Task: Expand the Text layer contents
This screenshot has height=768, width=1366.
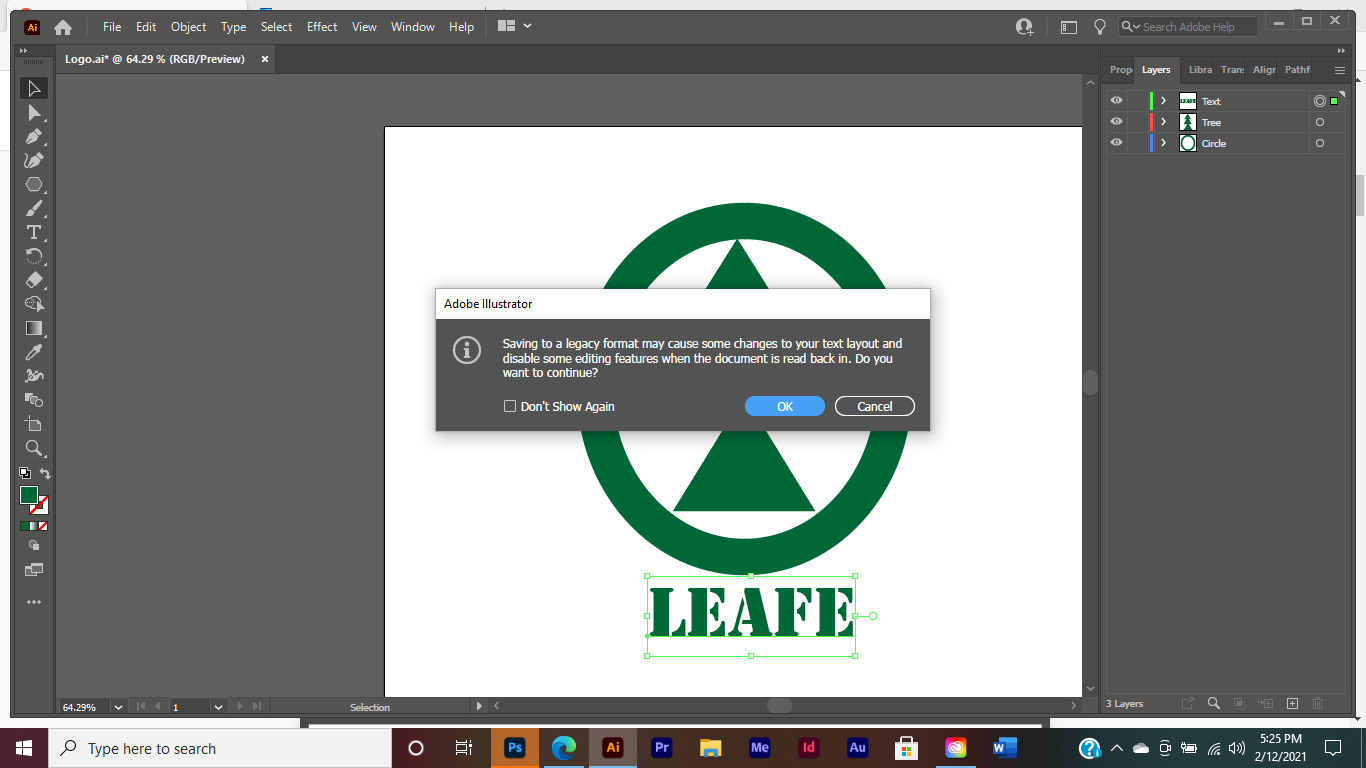Action: (x=1162, y=100)
